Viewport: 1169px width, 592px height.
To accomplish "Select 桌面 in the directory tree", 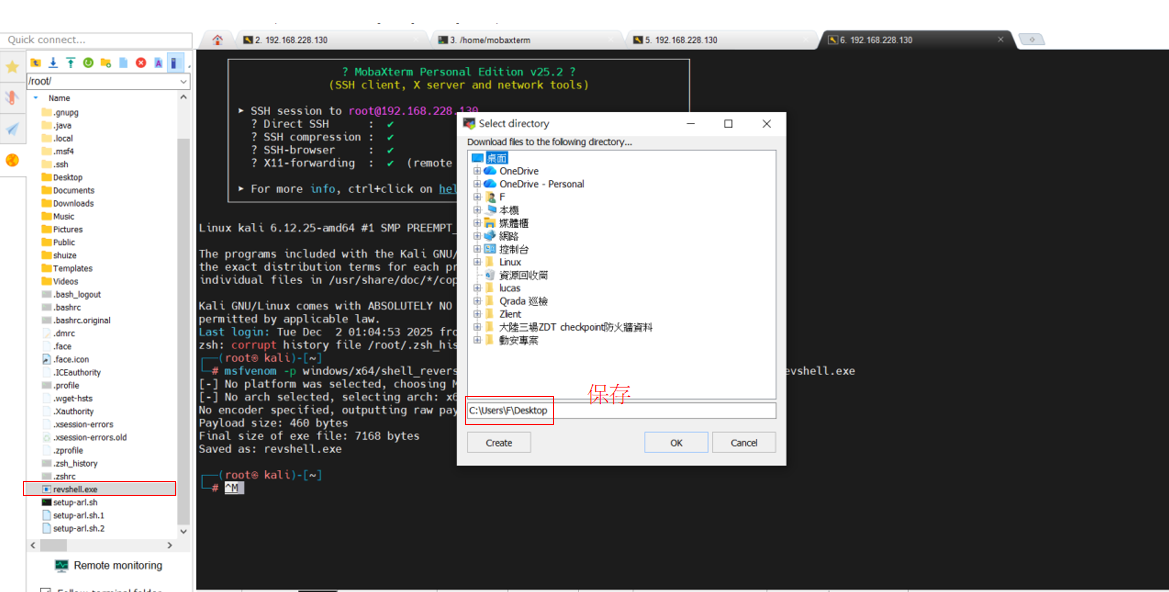I will 497,157.
